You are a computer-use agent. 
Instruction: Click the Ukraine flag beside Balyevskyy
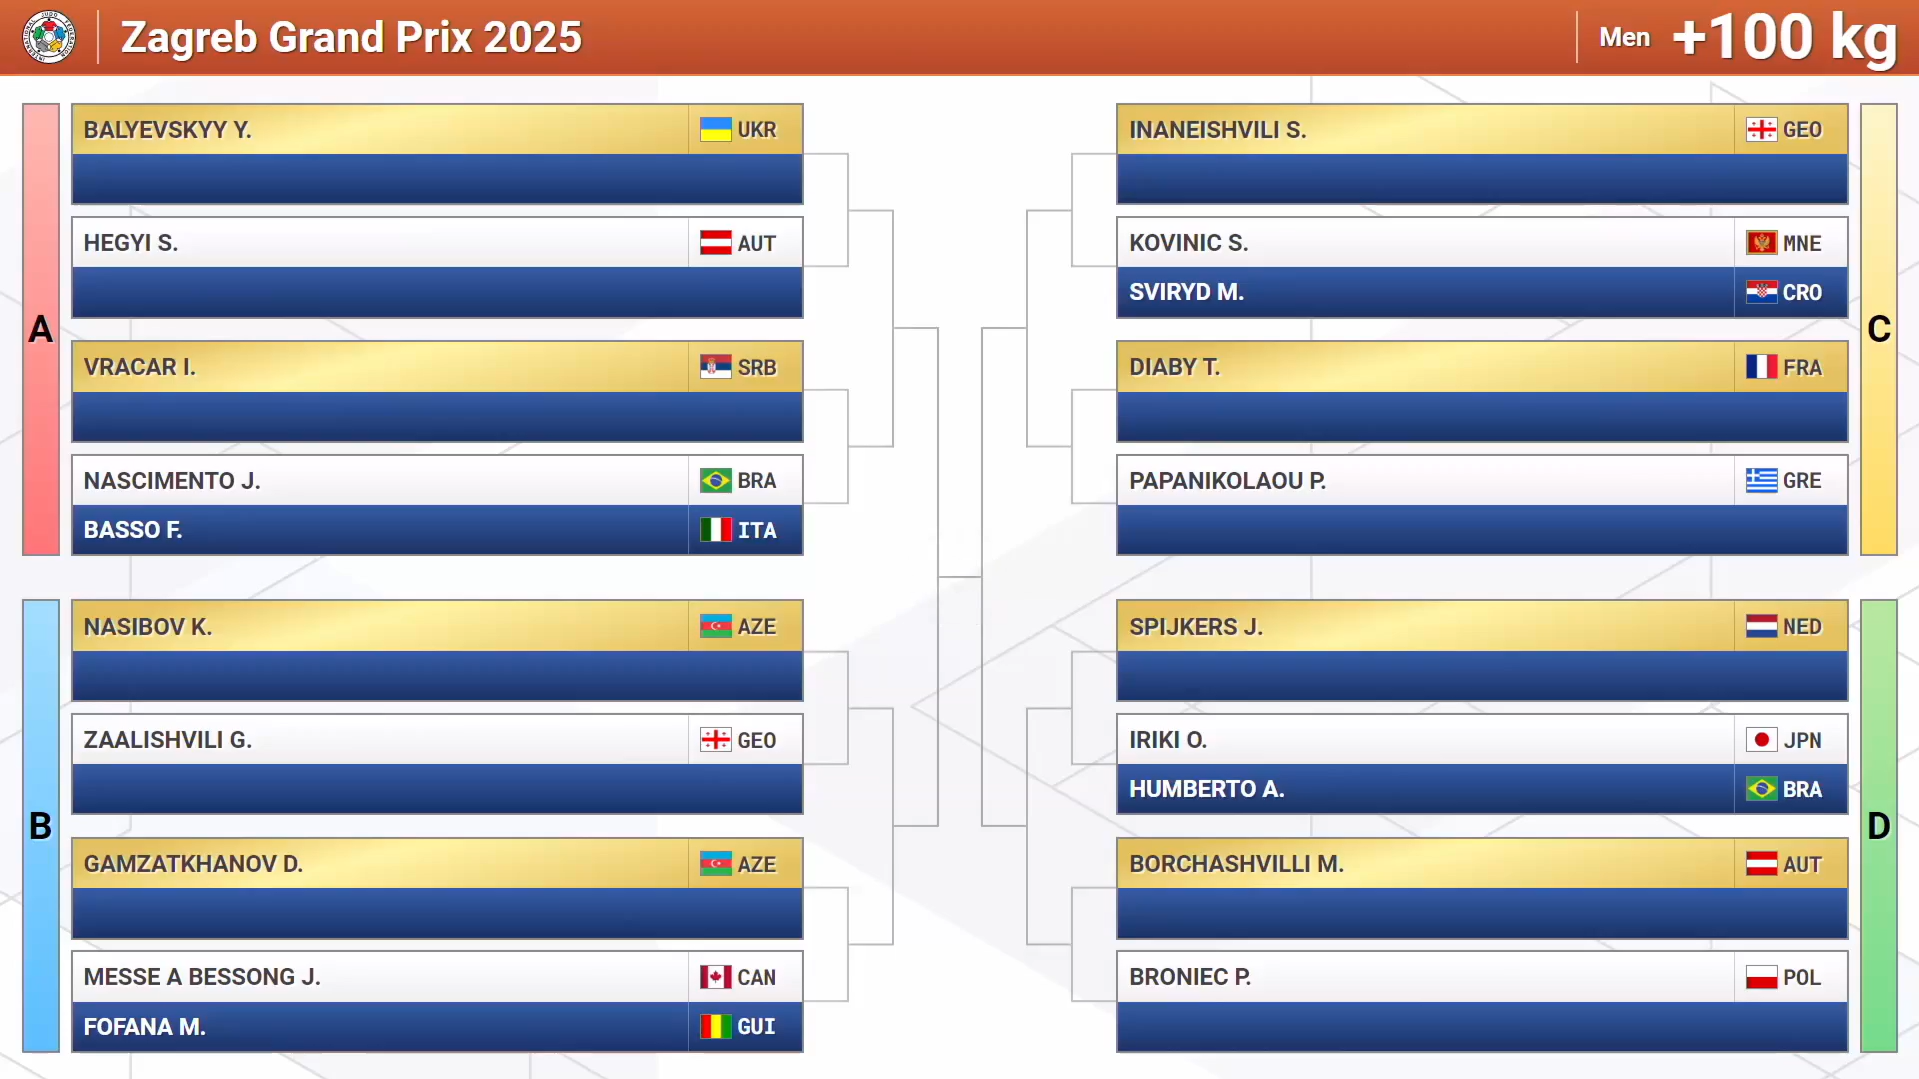tap(715, 130)
